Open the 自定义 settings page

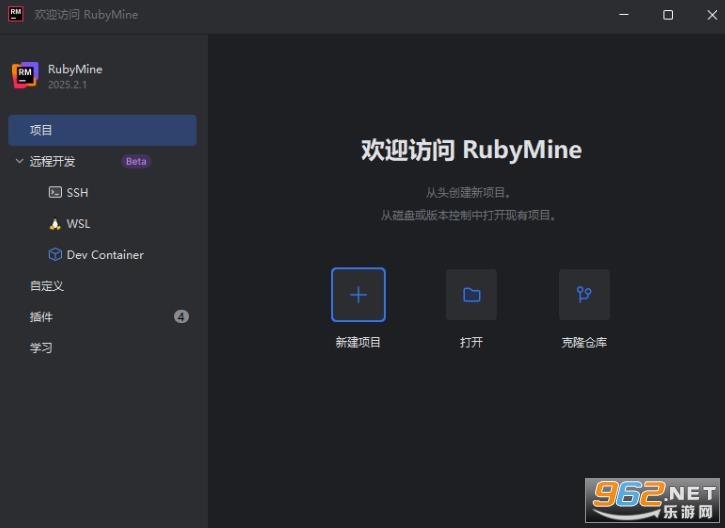[x=47, y=286]
